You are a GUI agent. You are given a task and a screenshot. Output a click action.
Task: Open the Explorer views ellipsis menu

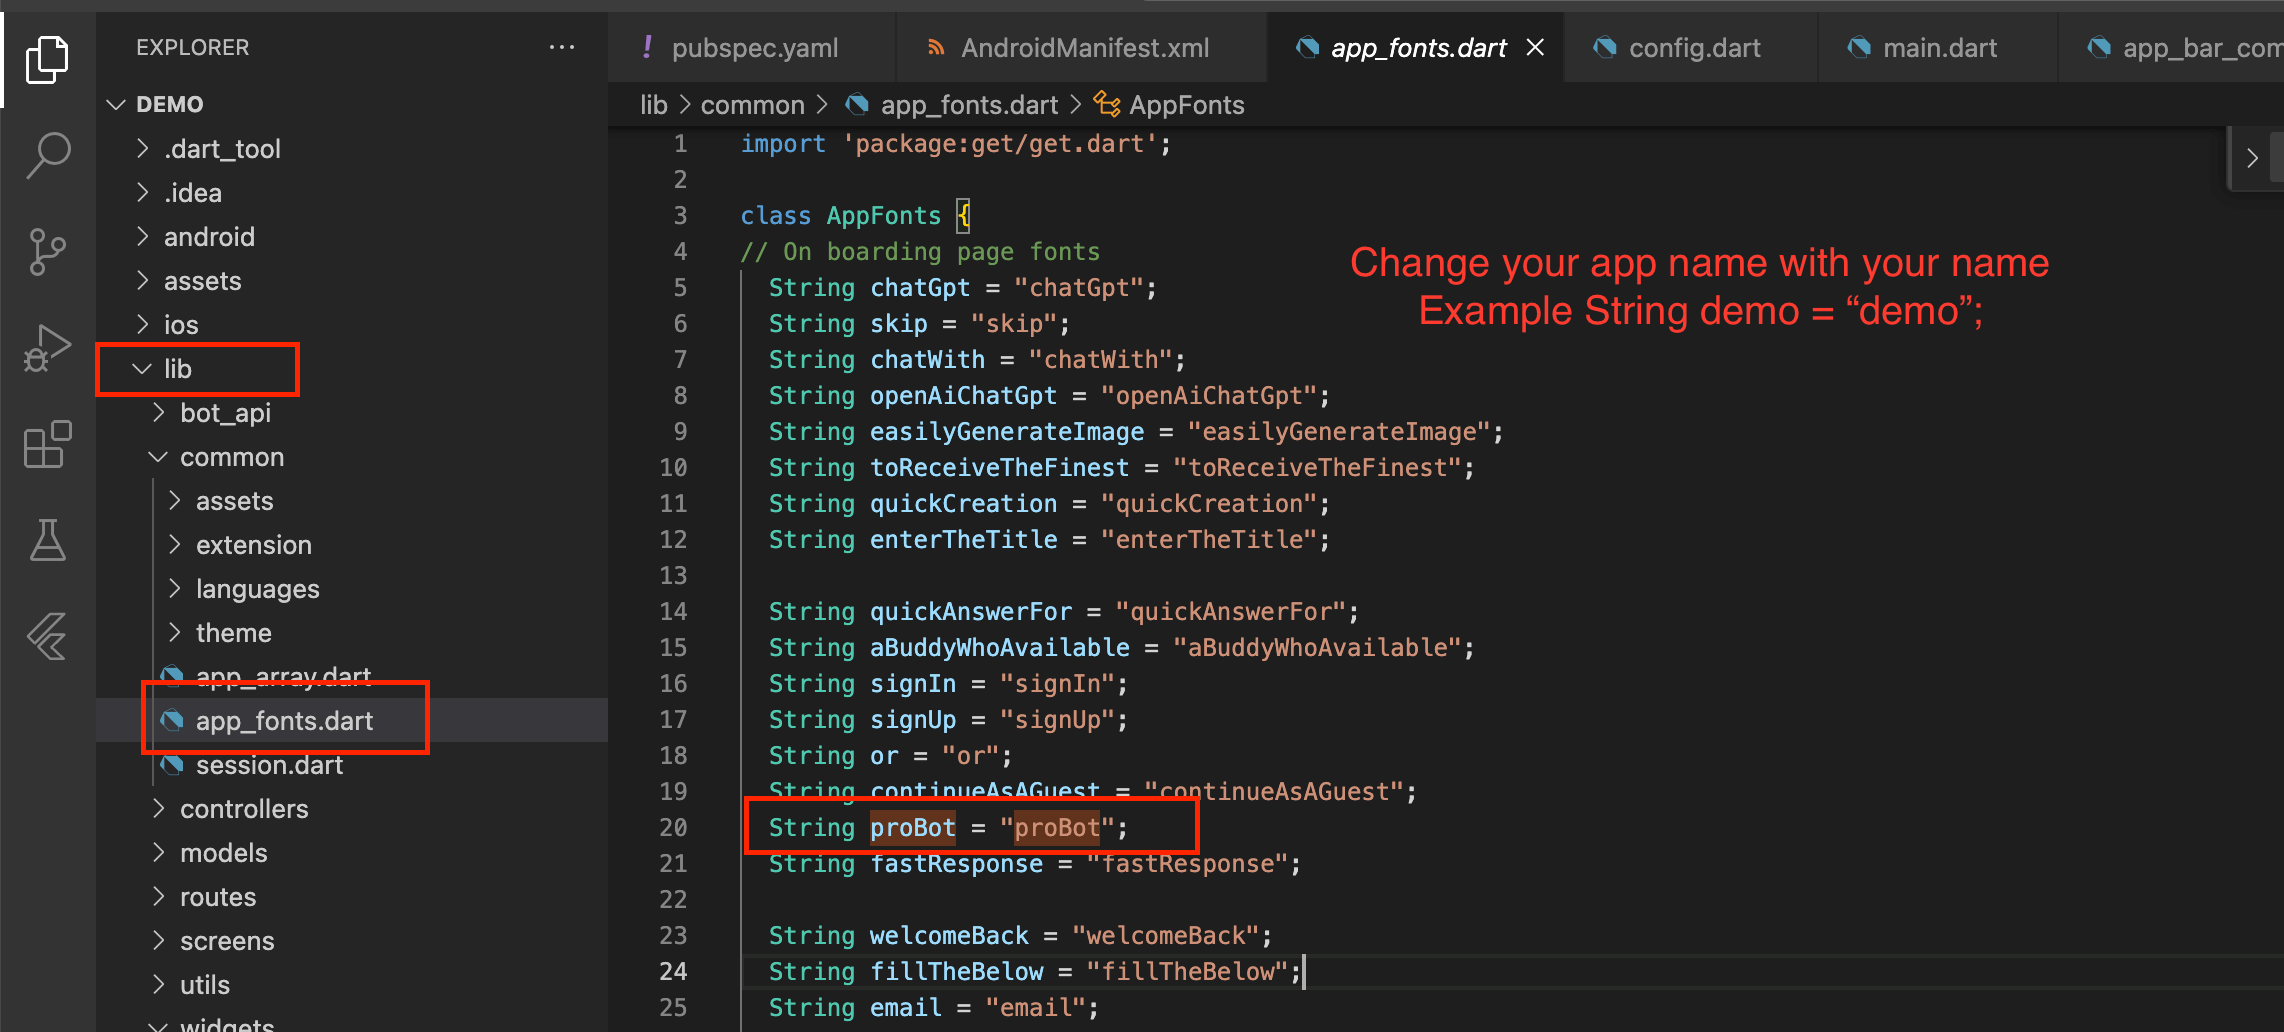point(562,47)
